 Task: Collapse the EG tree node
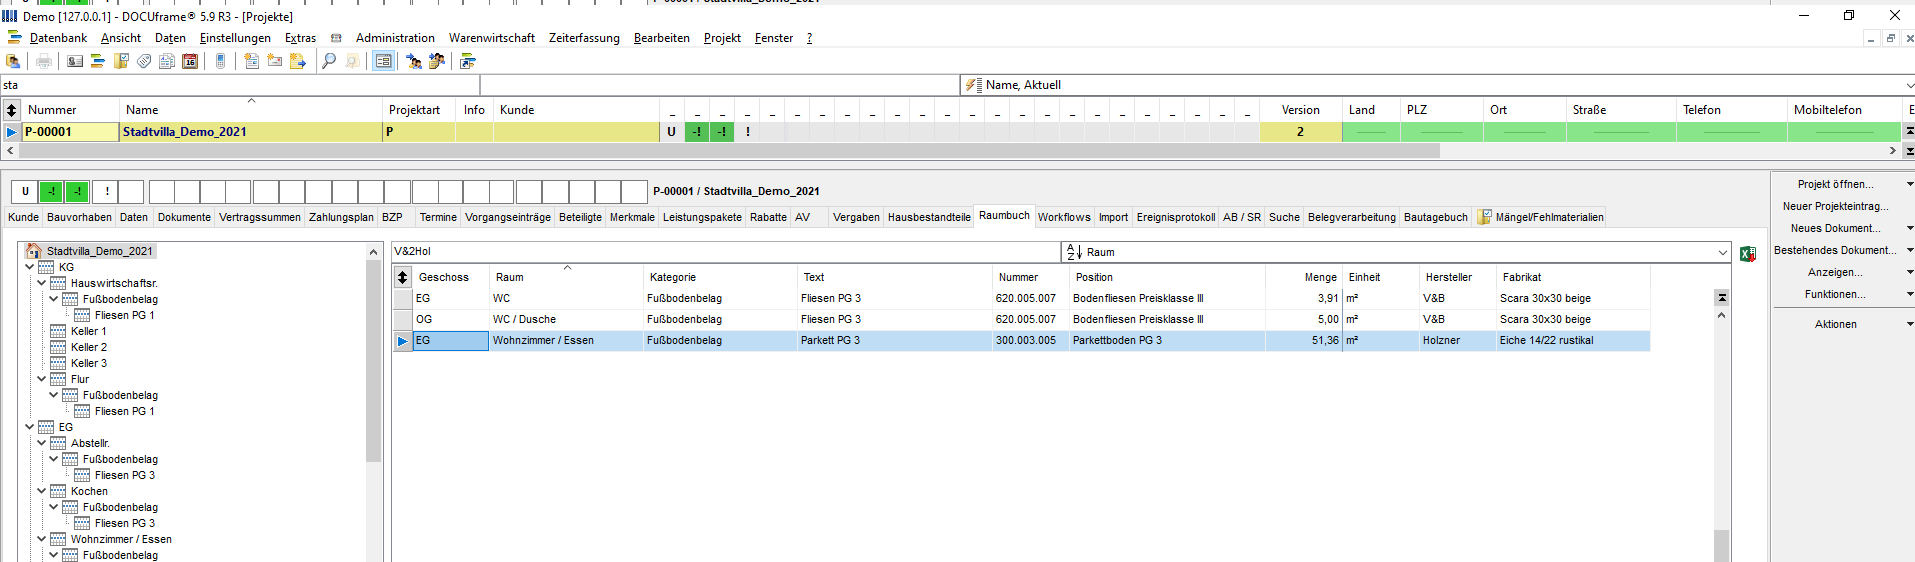pyautogui.click(x=30, y=427)
